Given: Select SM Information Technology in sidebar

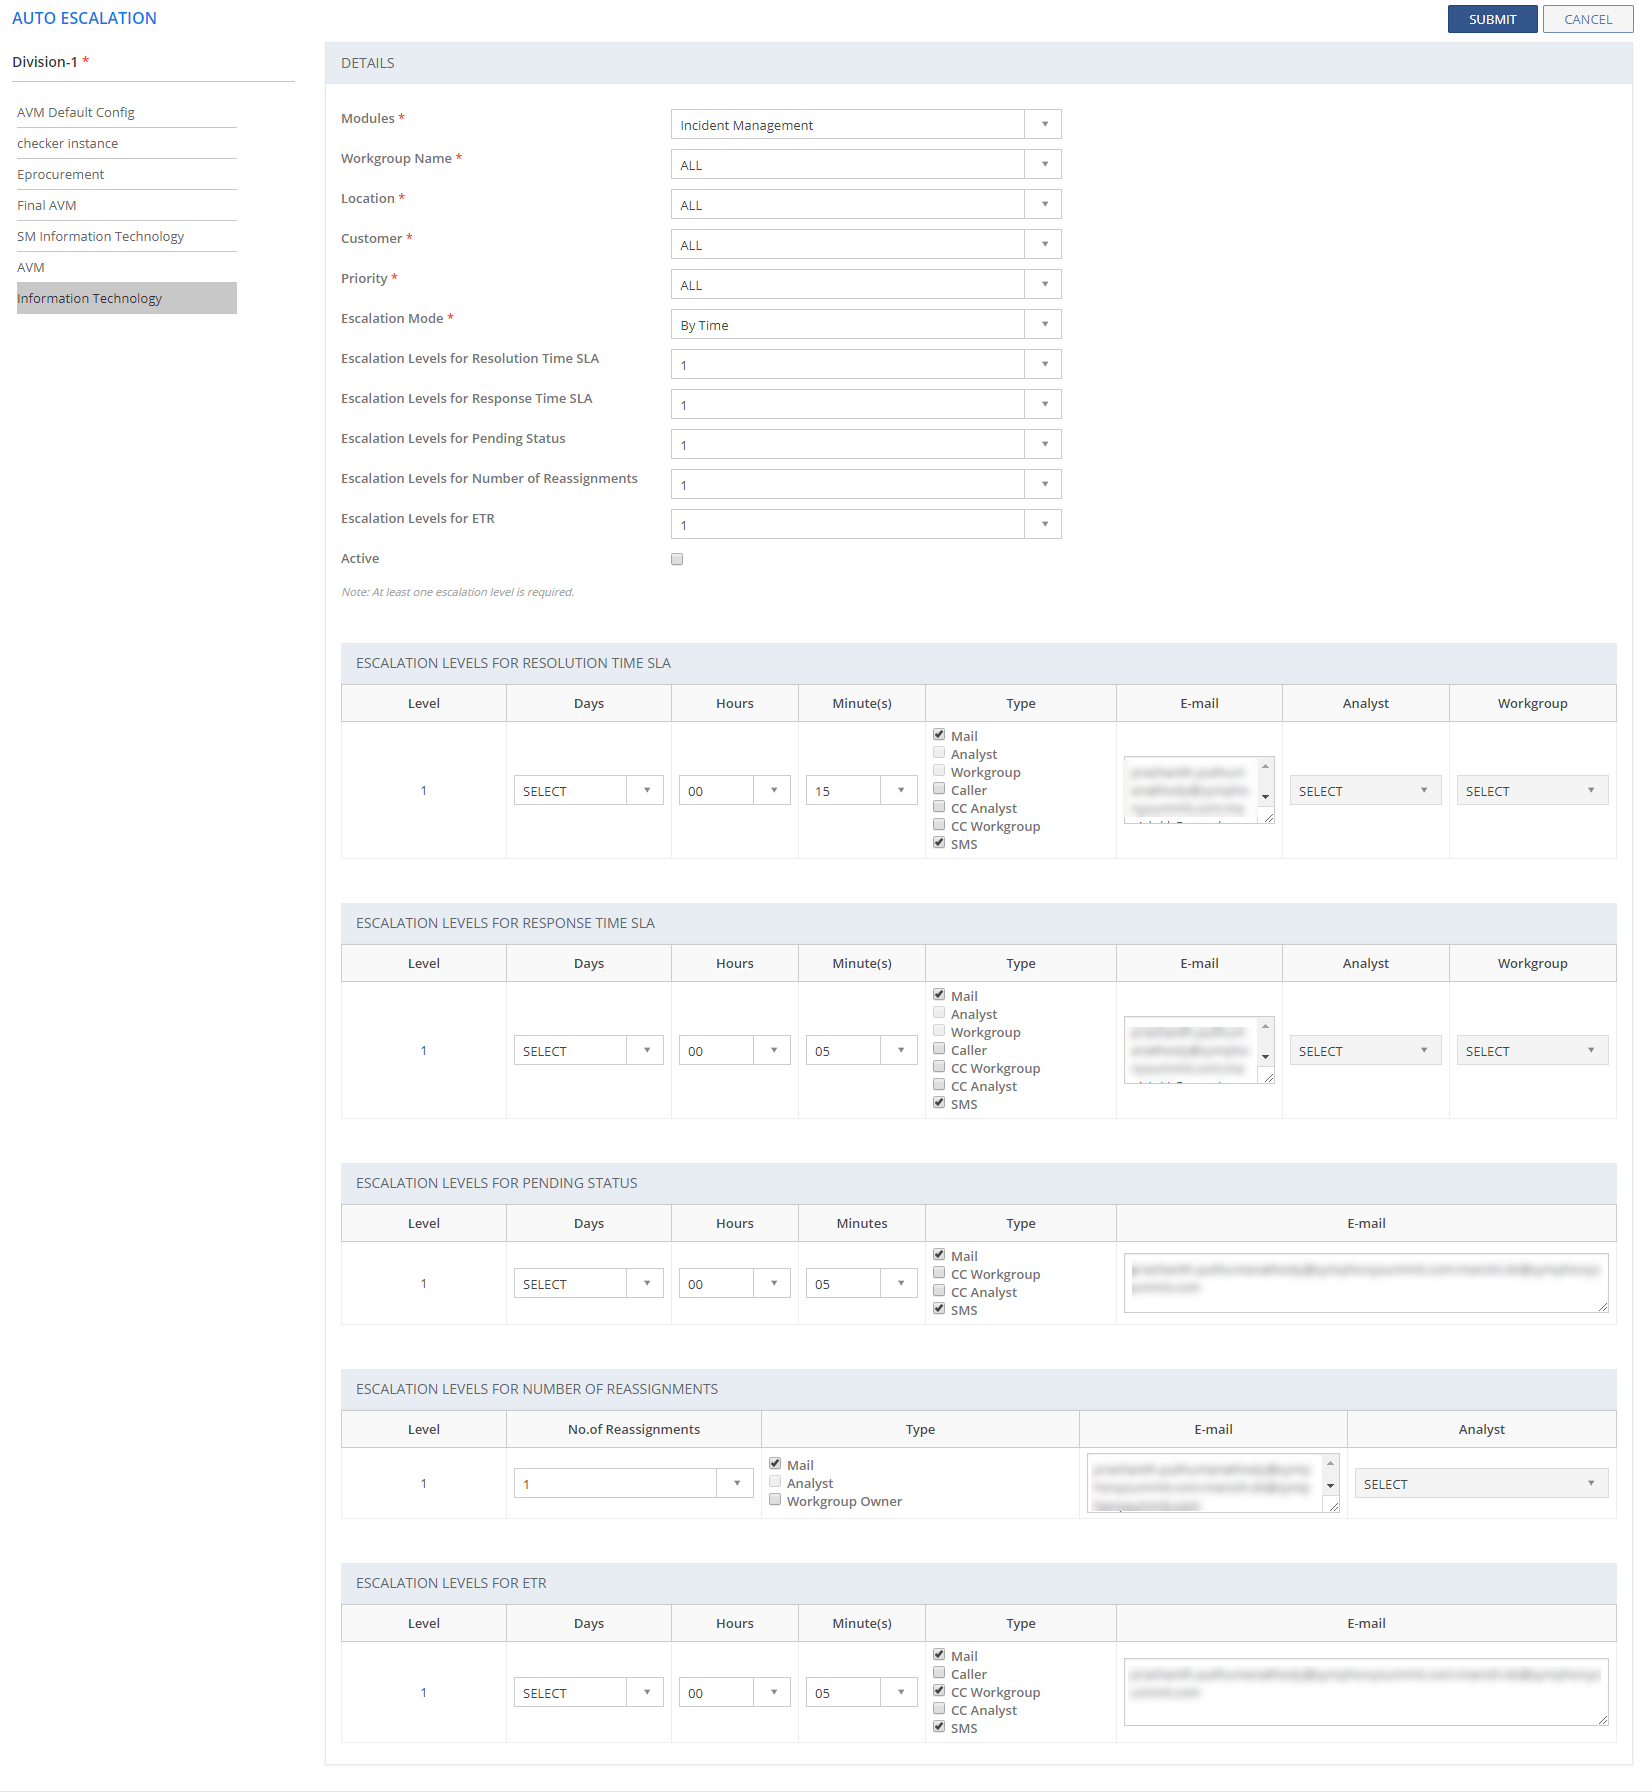Looking at the screenshot, I should [100, 236].
